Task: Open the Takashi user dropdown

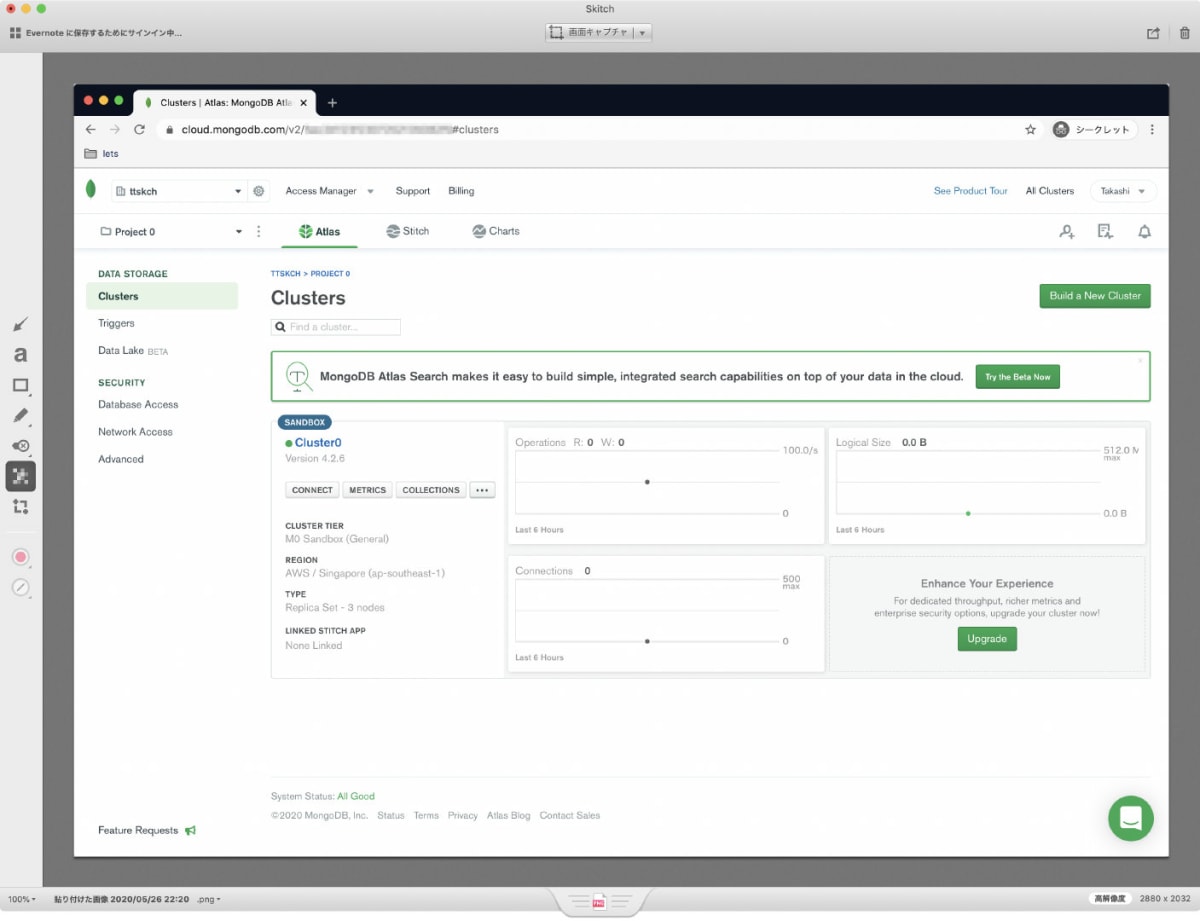Action: [1123, 191]
